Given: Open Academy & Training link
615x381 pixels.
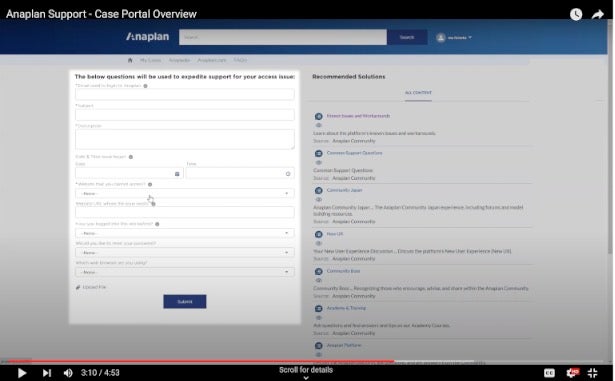Looking at the screenshot, I should 346,308.
